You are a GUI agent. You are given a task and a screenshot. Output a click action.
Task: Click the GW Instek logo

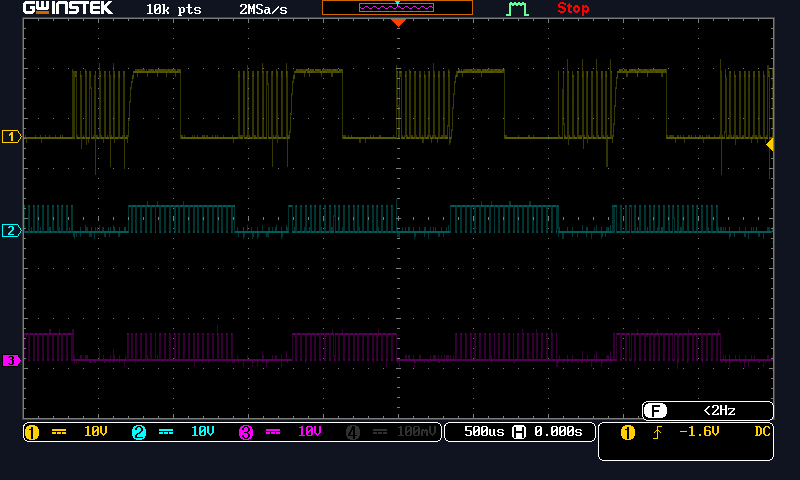point(67,8)
